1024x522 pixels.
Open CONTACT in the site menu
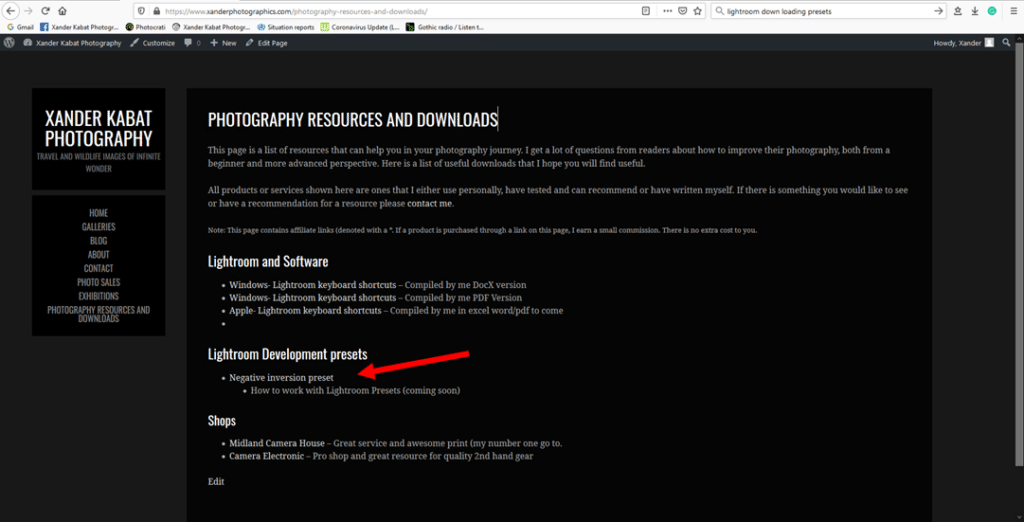pos(99,268)
